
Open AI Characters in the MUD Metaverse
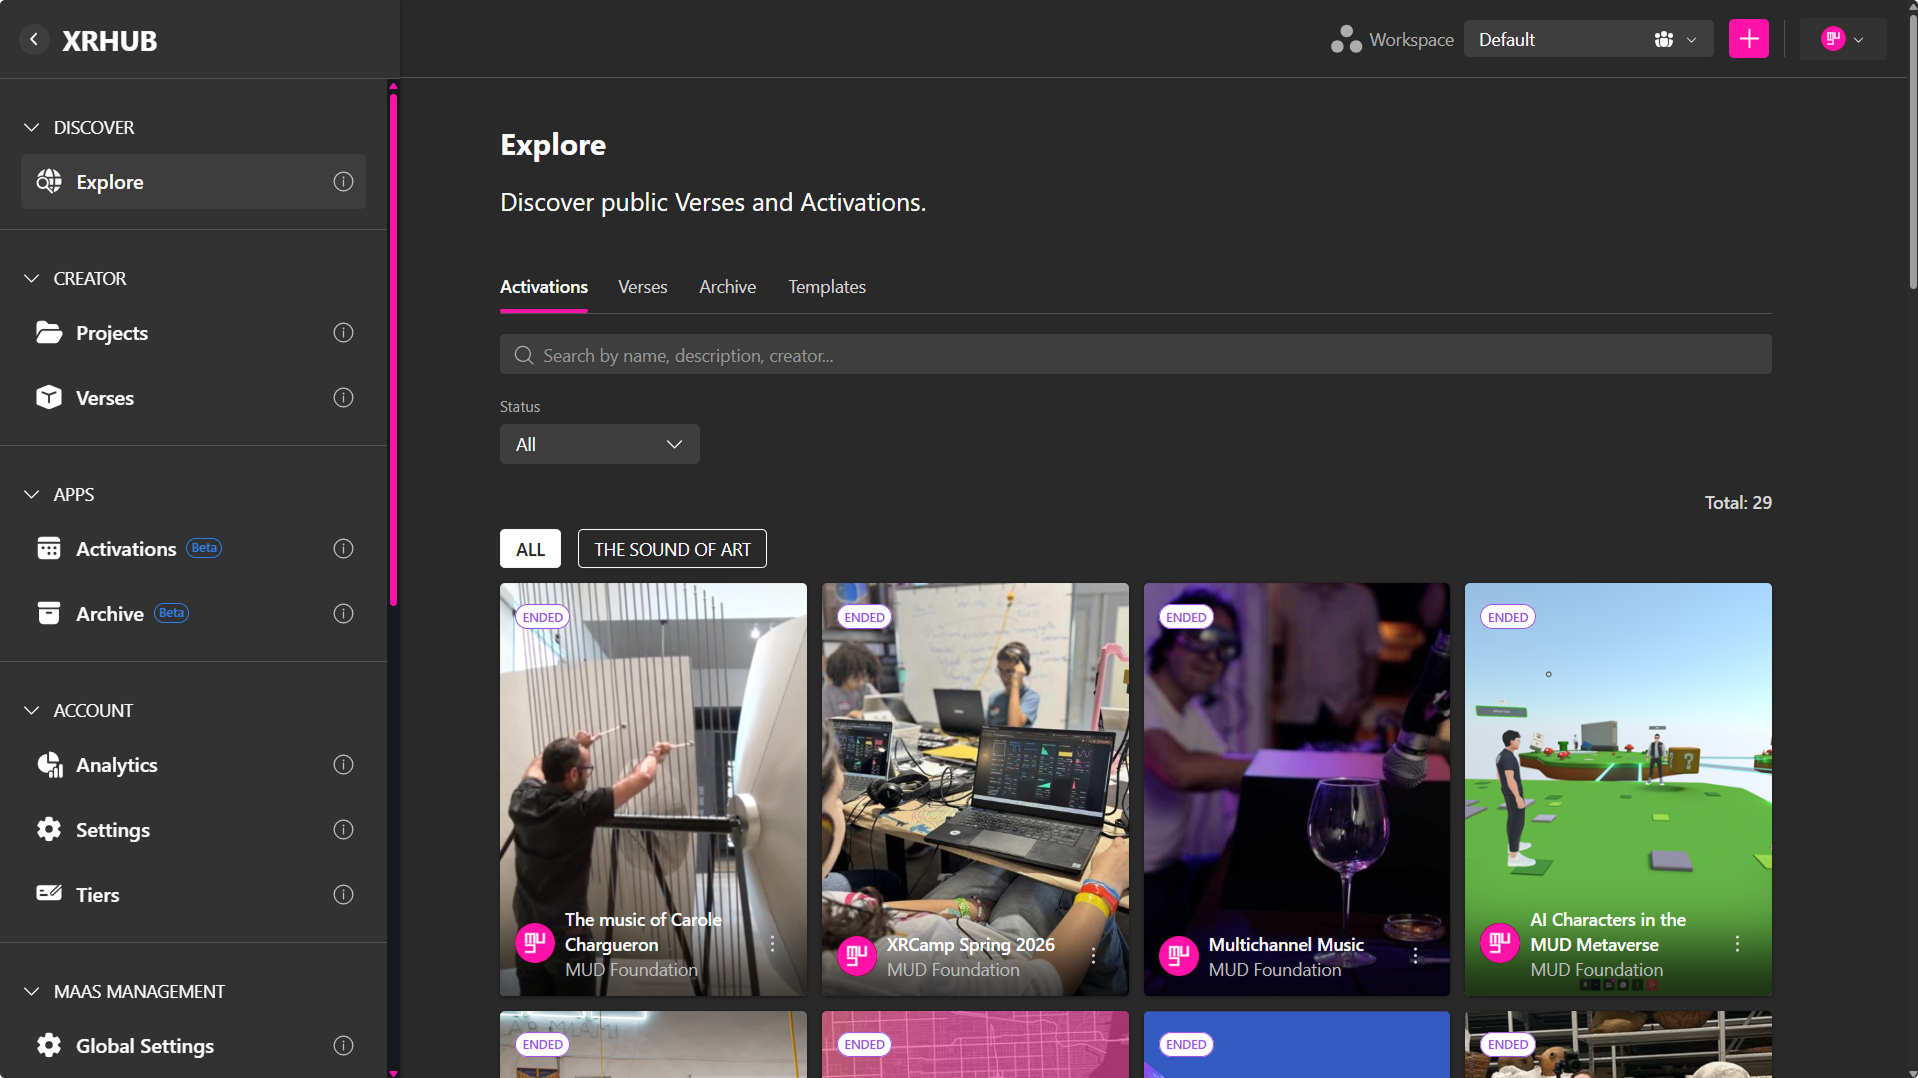coord(1618,790)
